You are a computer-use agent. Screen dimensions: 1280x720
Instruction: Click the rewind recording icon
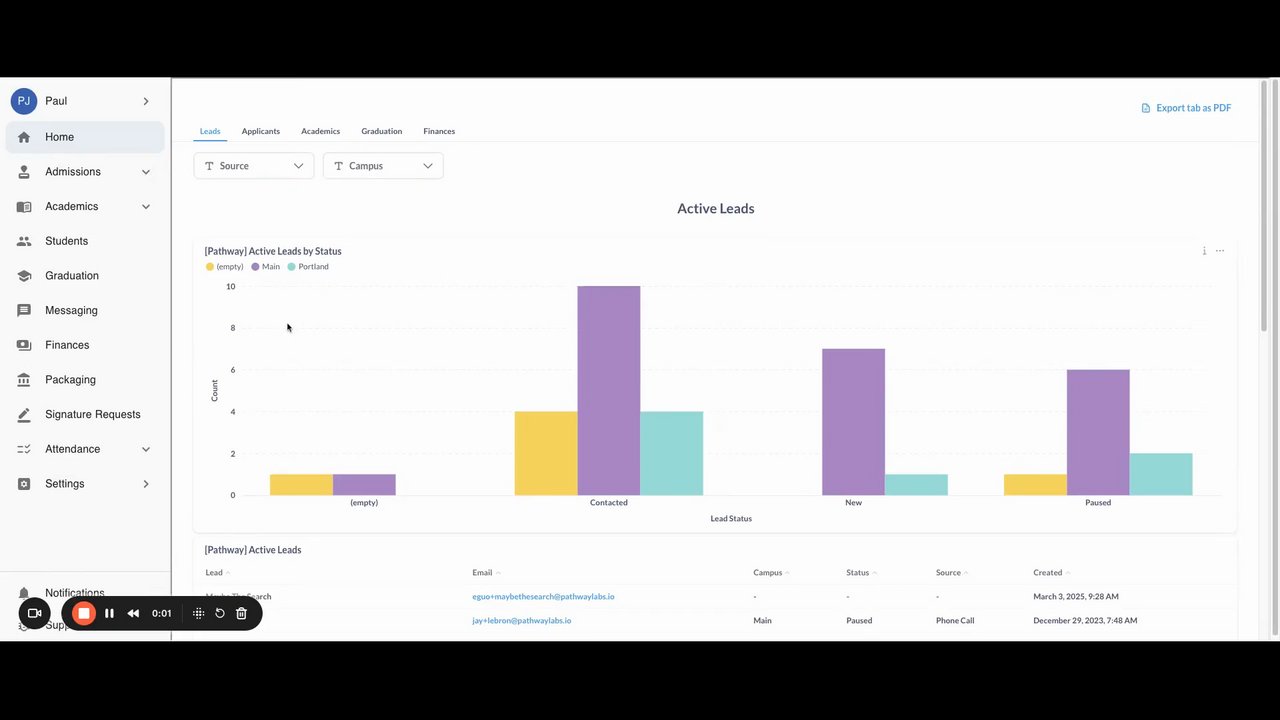(133, 613)
